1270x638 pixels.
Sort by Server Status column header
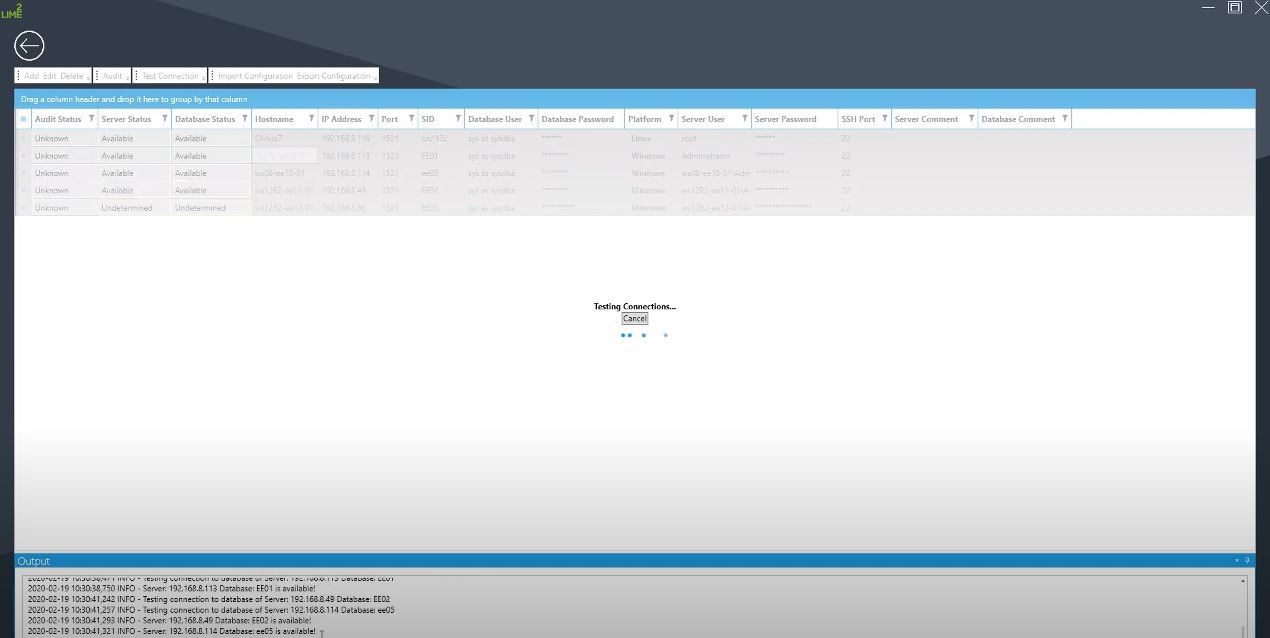126,119
